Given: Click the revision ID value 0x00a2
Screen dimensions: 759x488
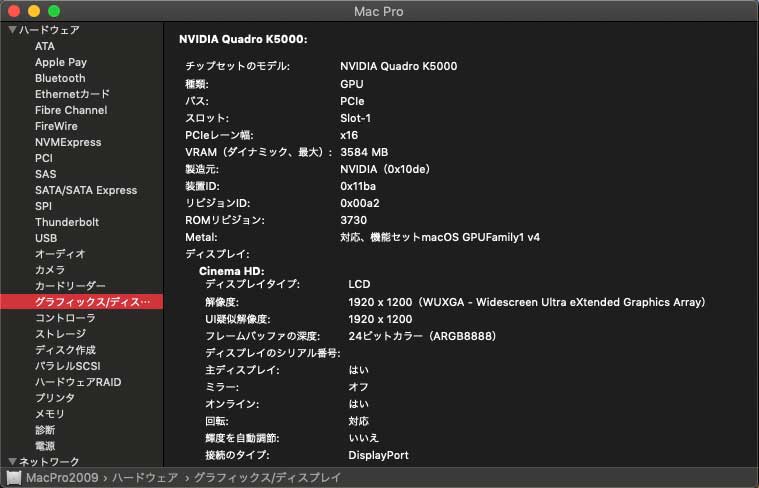Looking at the screenshot, I should pos(360,203).
